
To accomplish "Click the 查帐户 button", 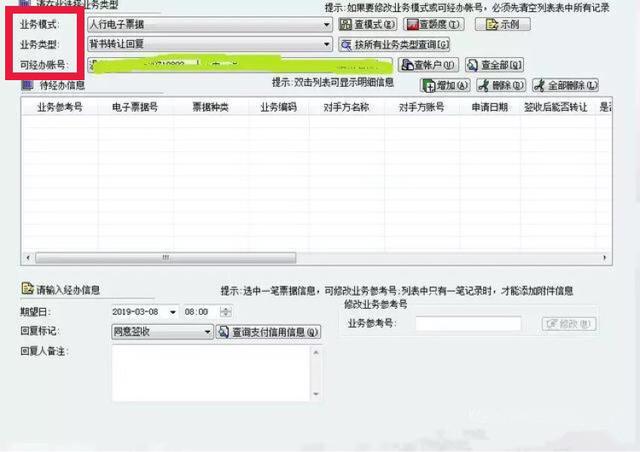I will point(429,65).
